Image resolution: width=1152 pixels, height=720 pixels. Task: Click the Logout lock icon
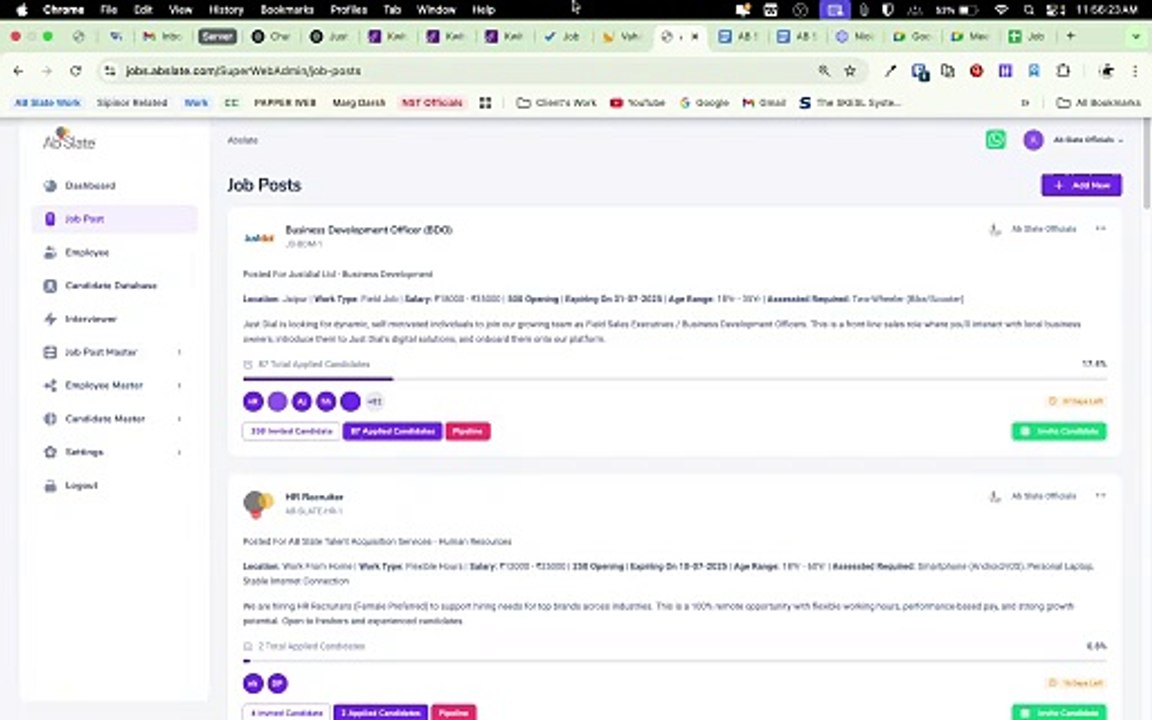50,486
